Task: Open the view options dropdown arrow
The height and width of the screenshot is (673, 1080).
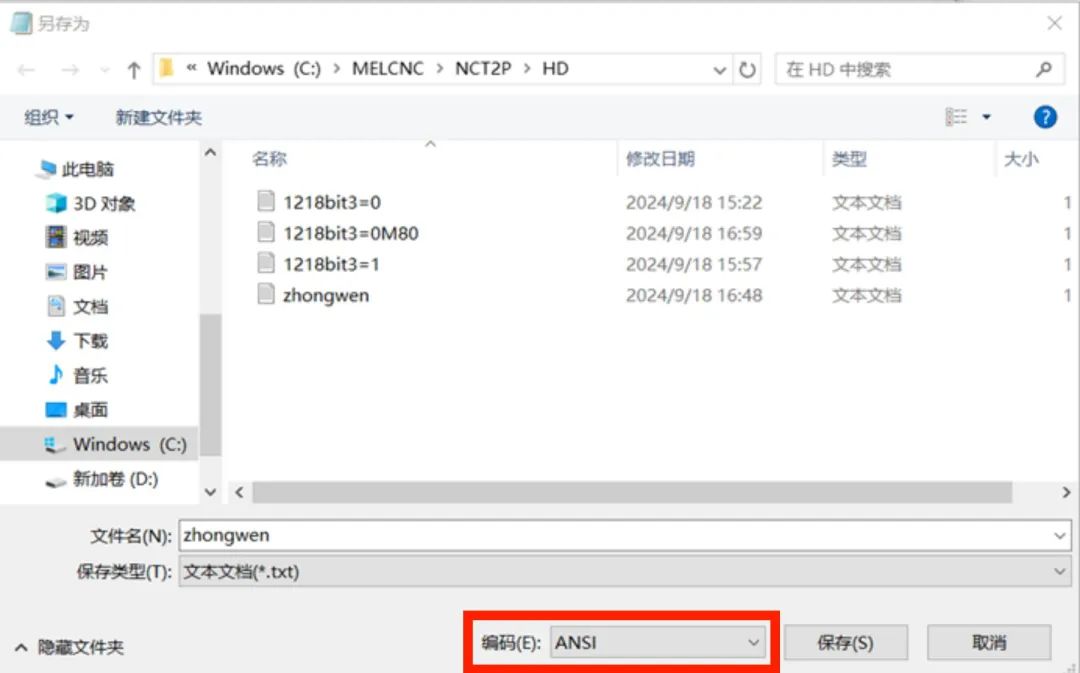Action: coord(986,117)
